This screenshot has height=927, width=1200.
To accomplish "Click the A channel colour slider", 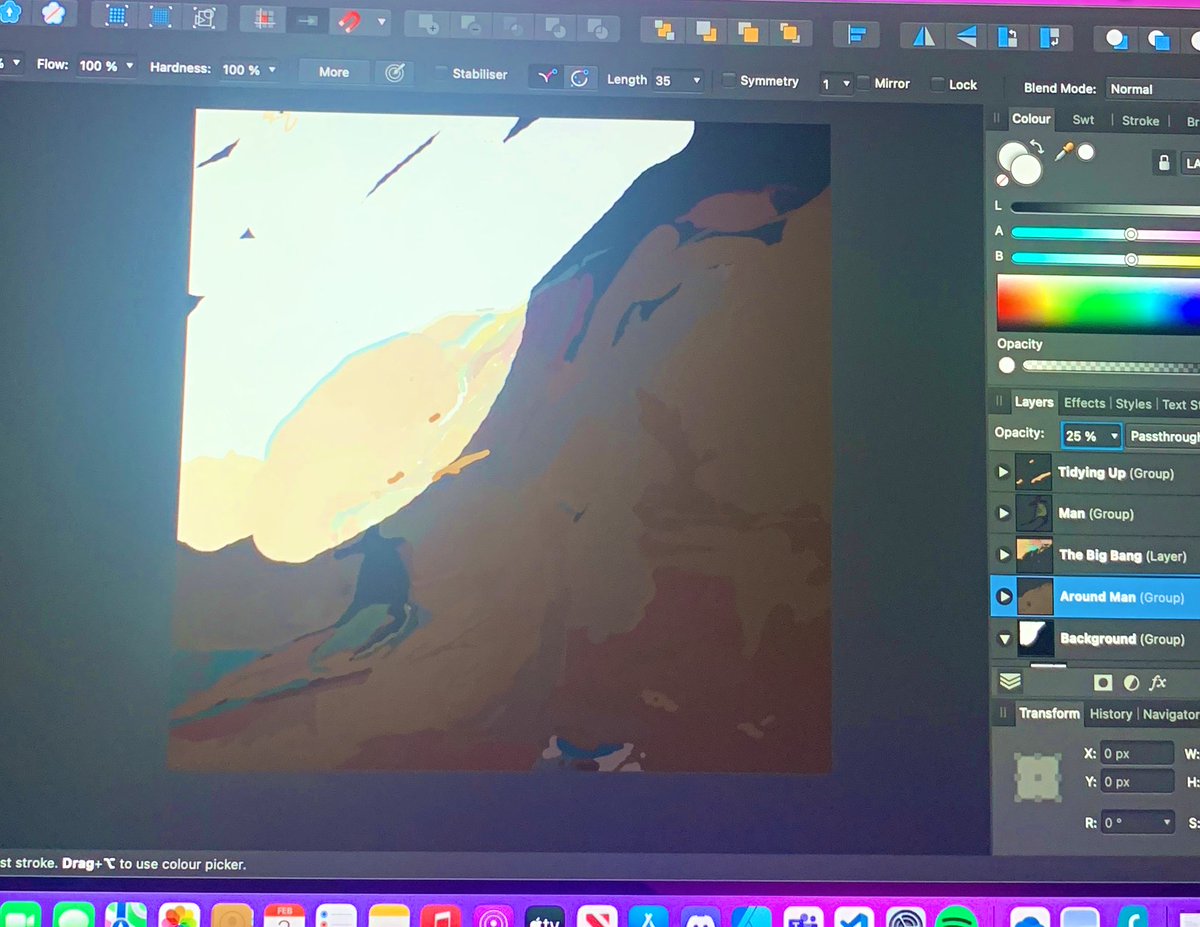I will 1105,233.
